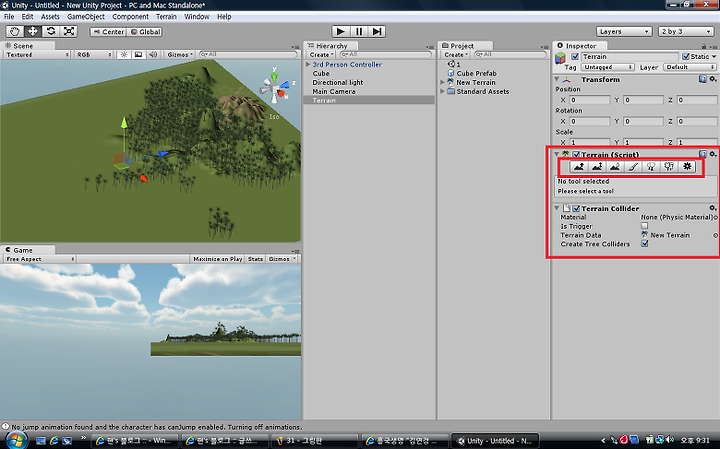The width and height of the screenshot is (720, 449).
Task: Open the 2 by 3 layout dropdown
Action: click(x=686, y=32)
